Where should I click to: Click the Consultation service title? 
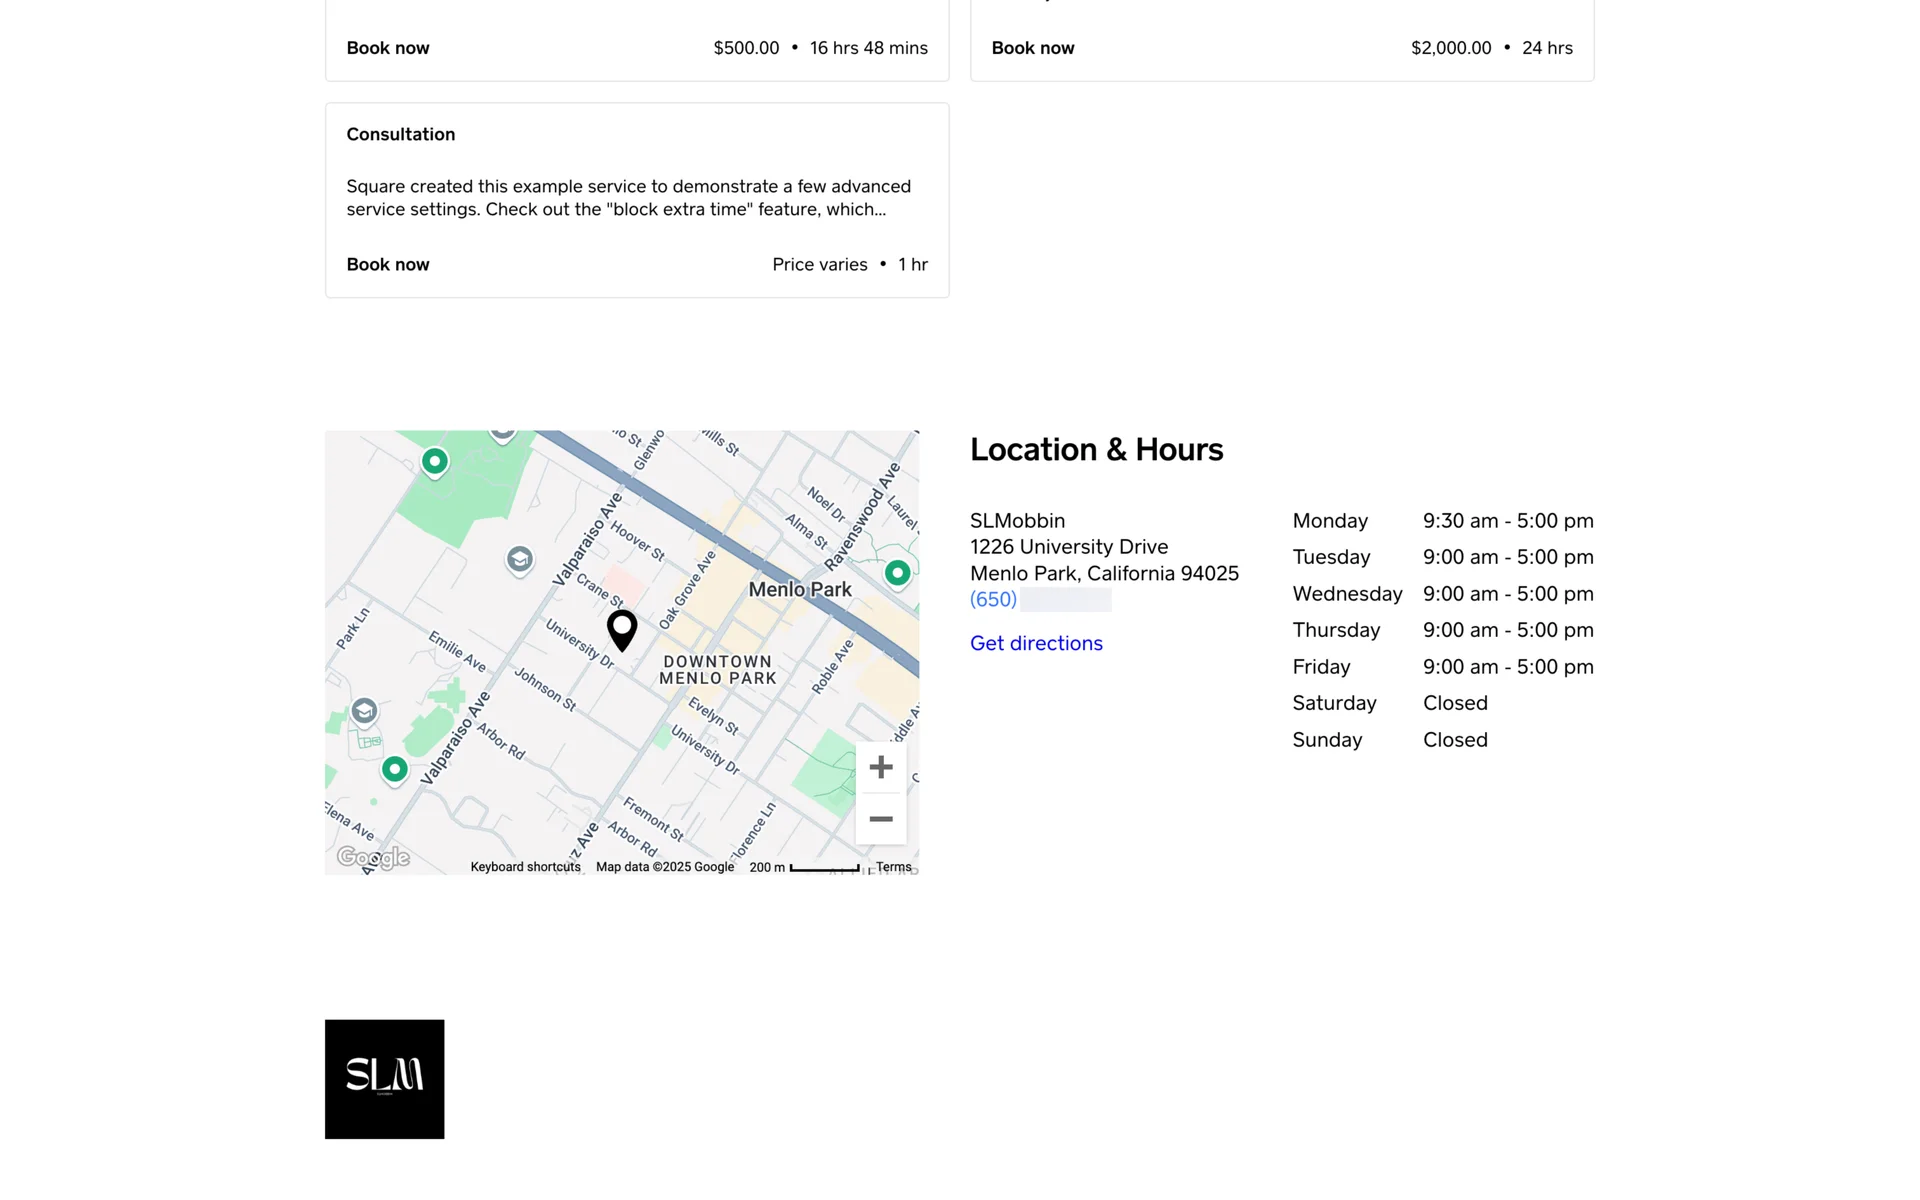[400, 134]
